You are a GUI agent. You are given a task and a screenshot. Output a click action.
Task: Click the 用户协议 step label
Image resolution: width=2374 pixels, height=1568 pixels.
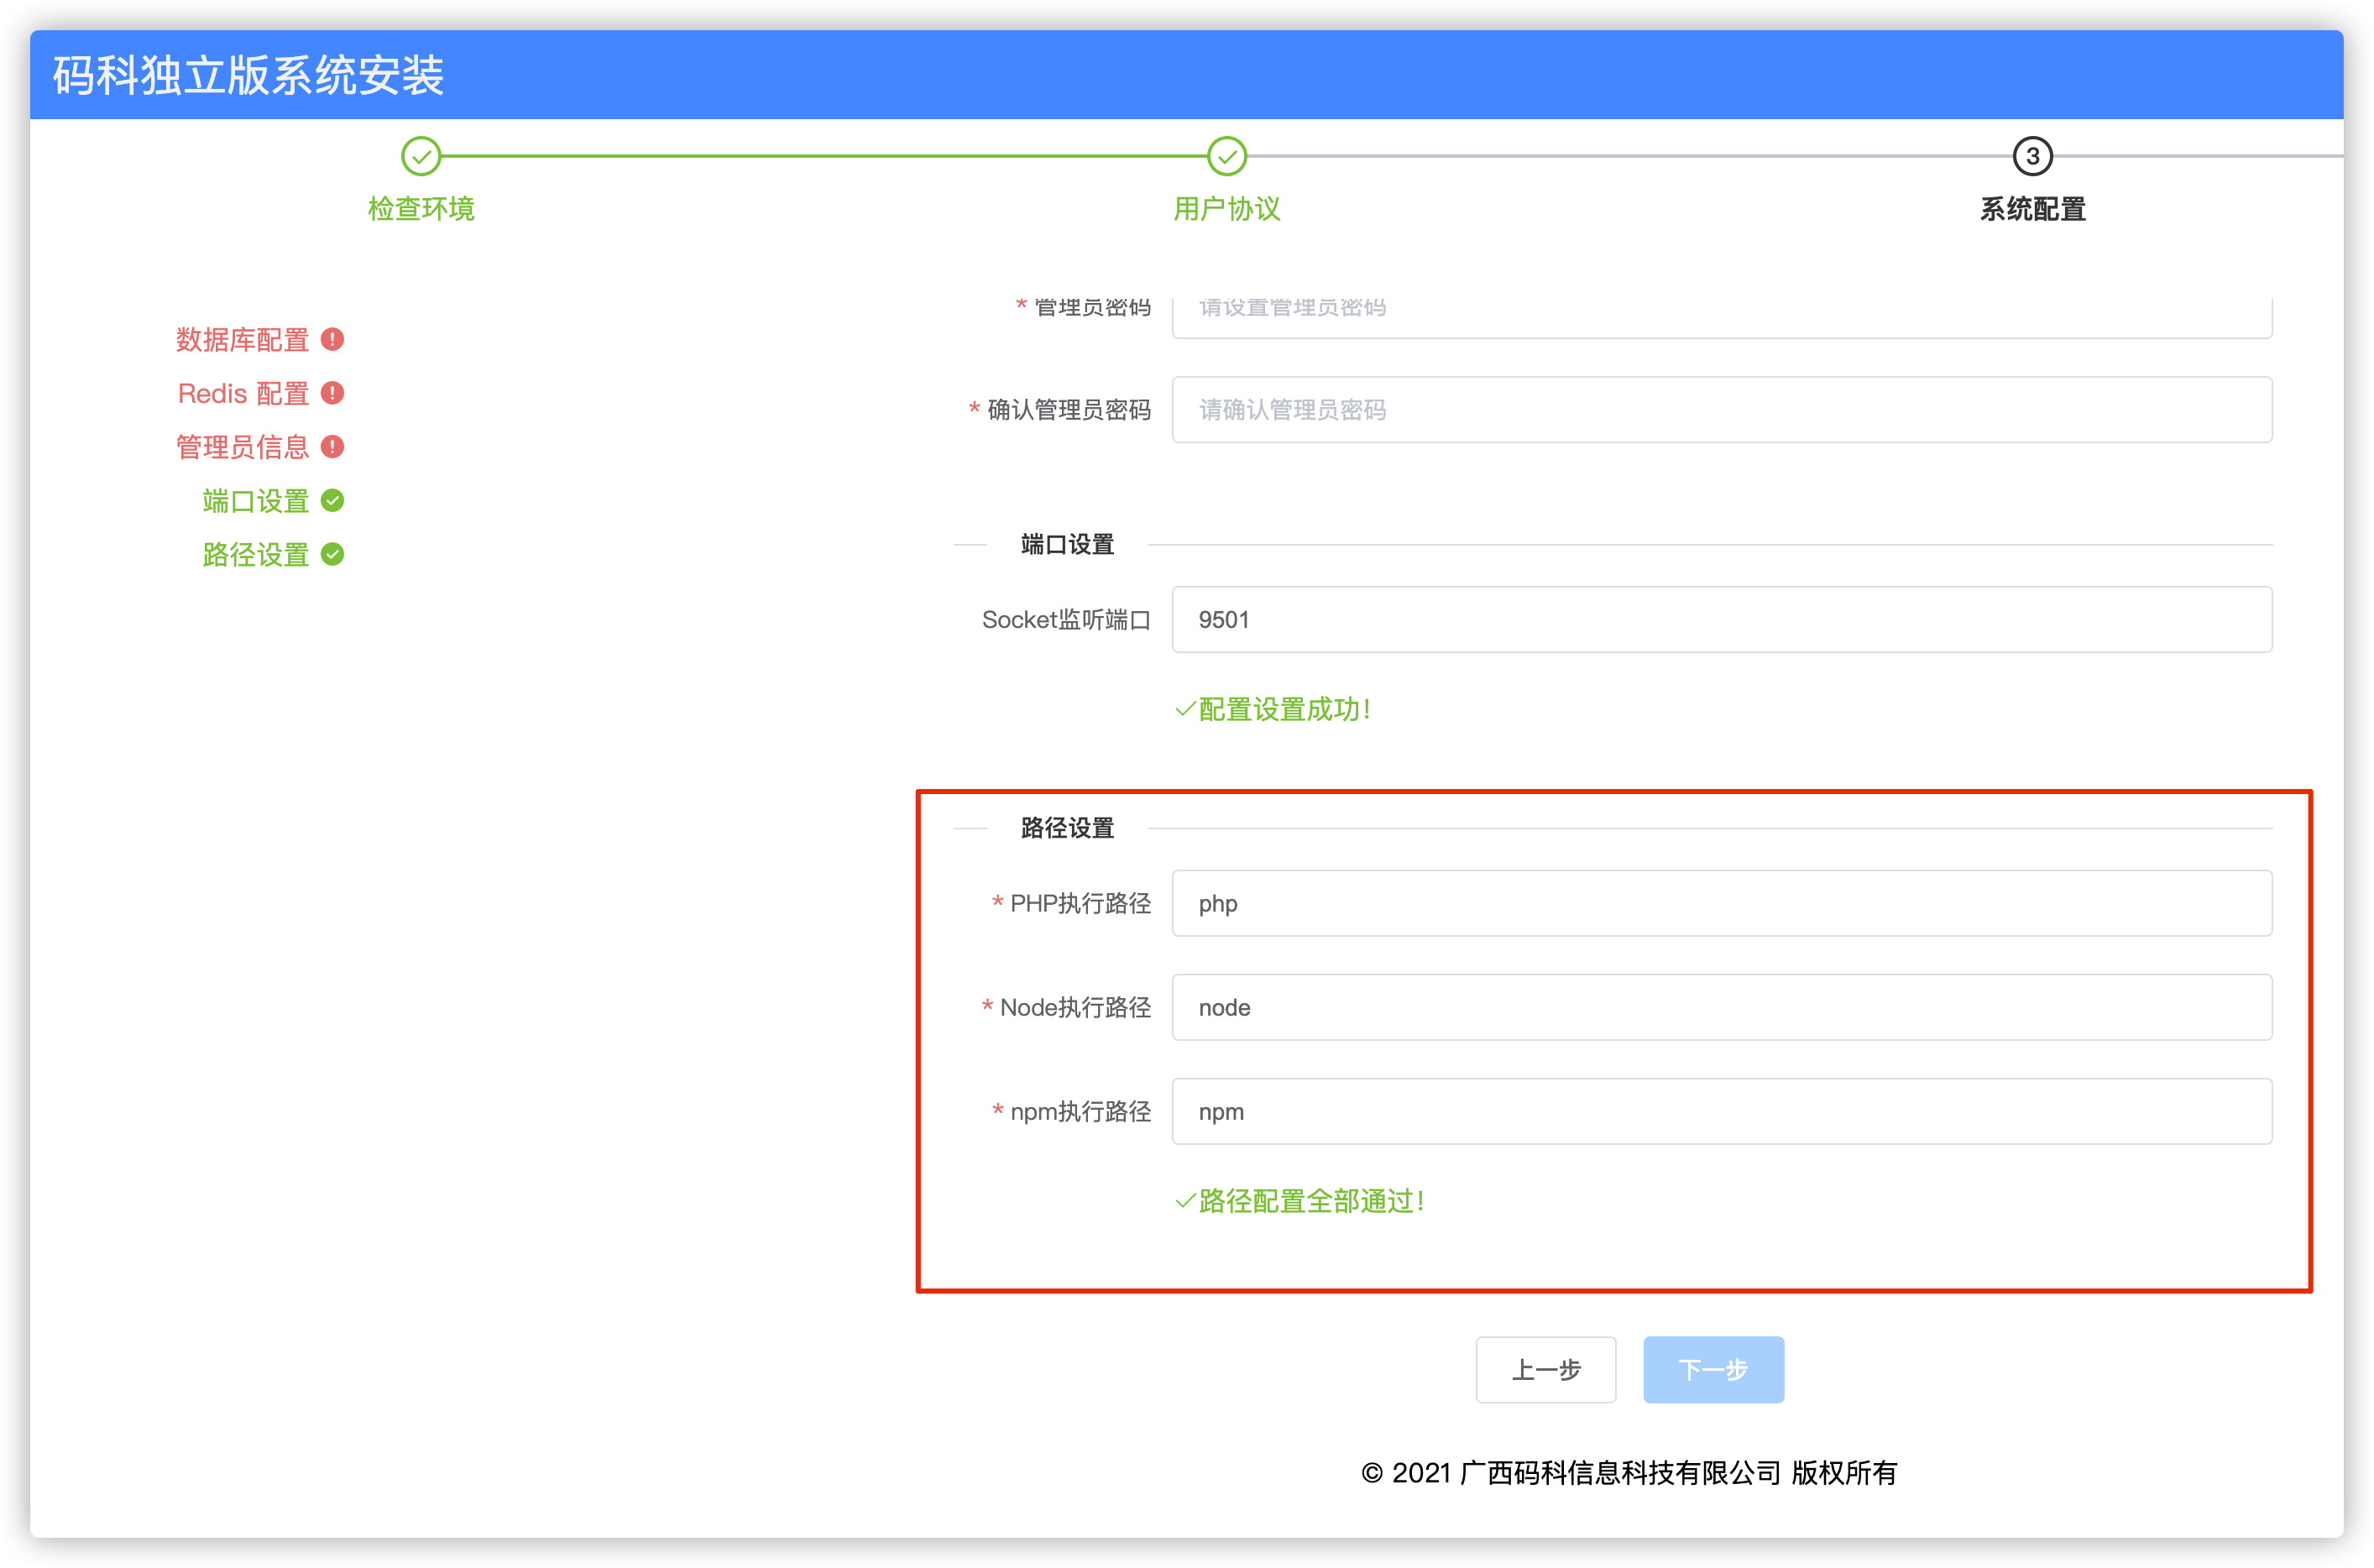(1227, 209)
